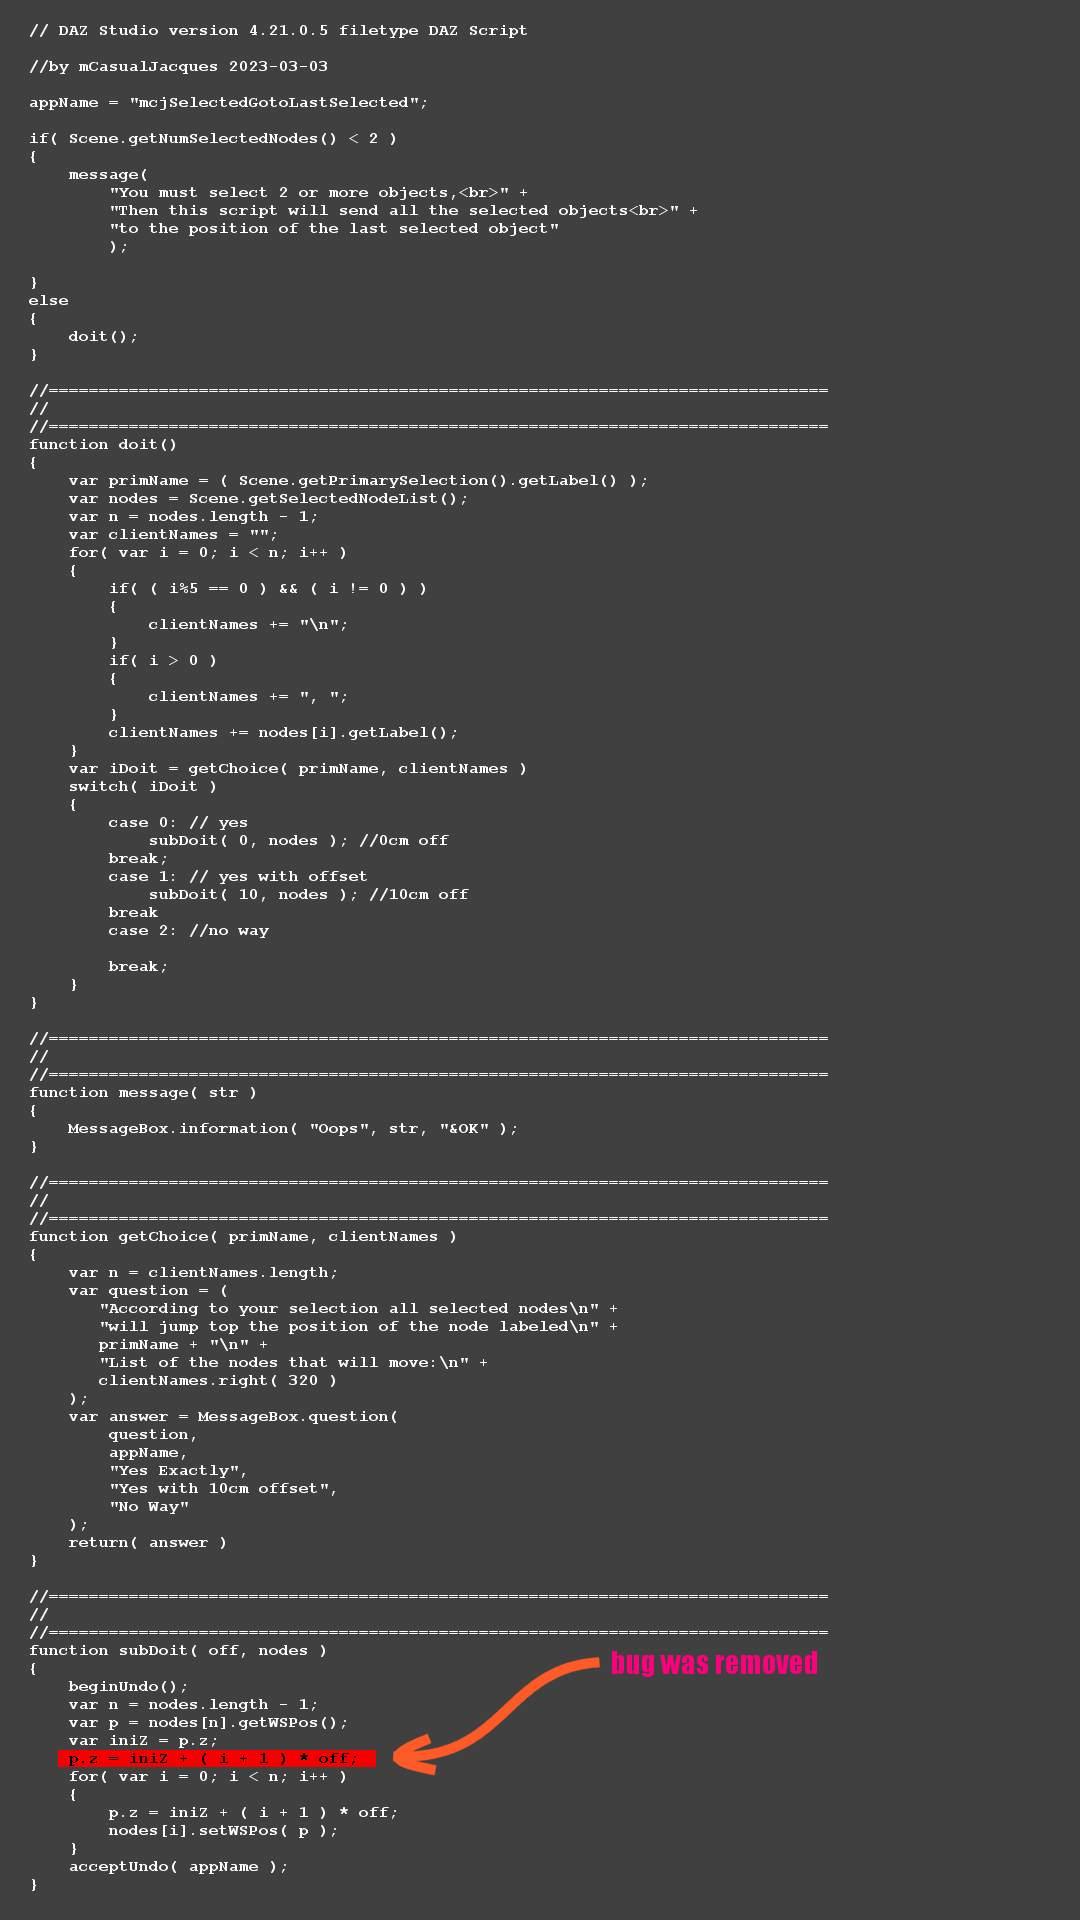Click the "function doit()" declaration

(x=103, y=444)
